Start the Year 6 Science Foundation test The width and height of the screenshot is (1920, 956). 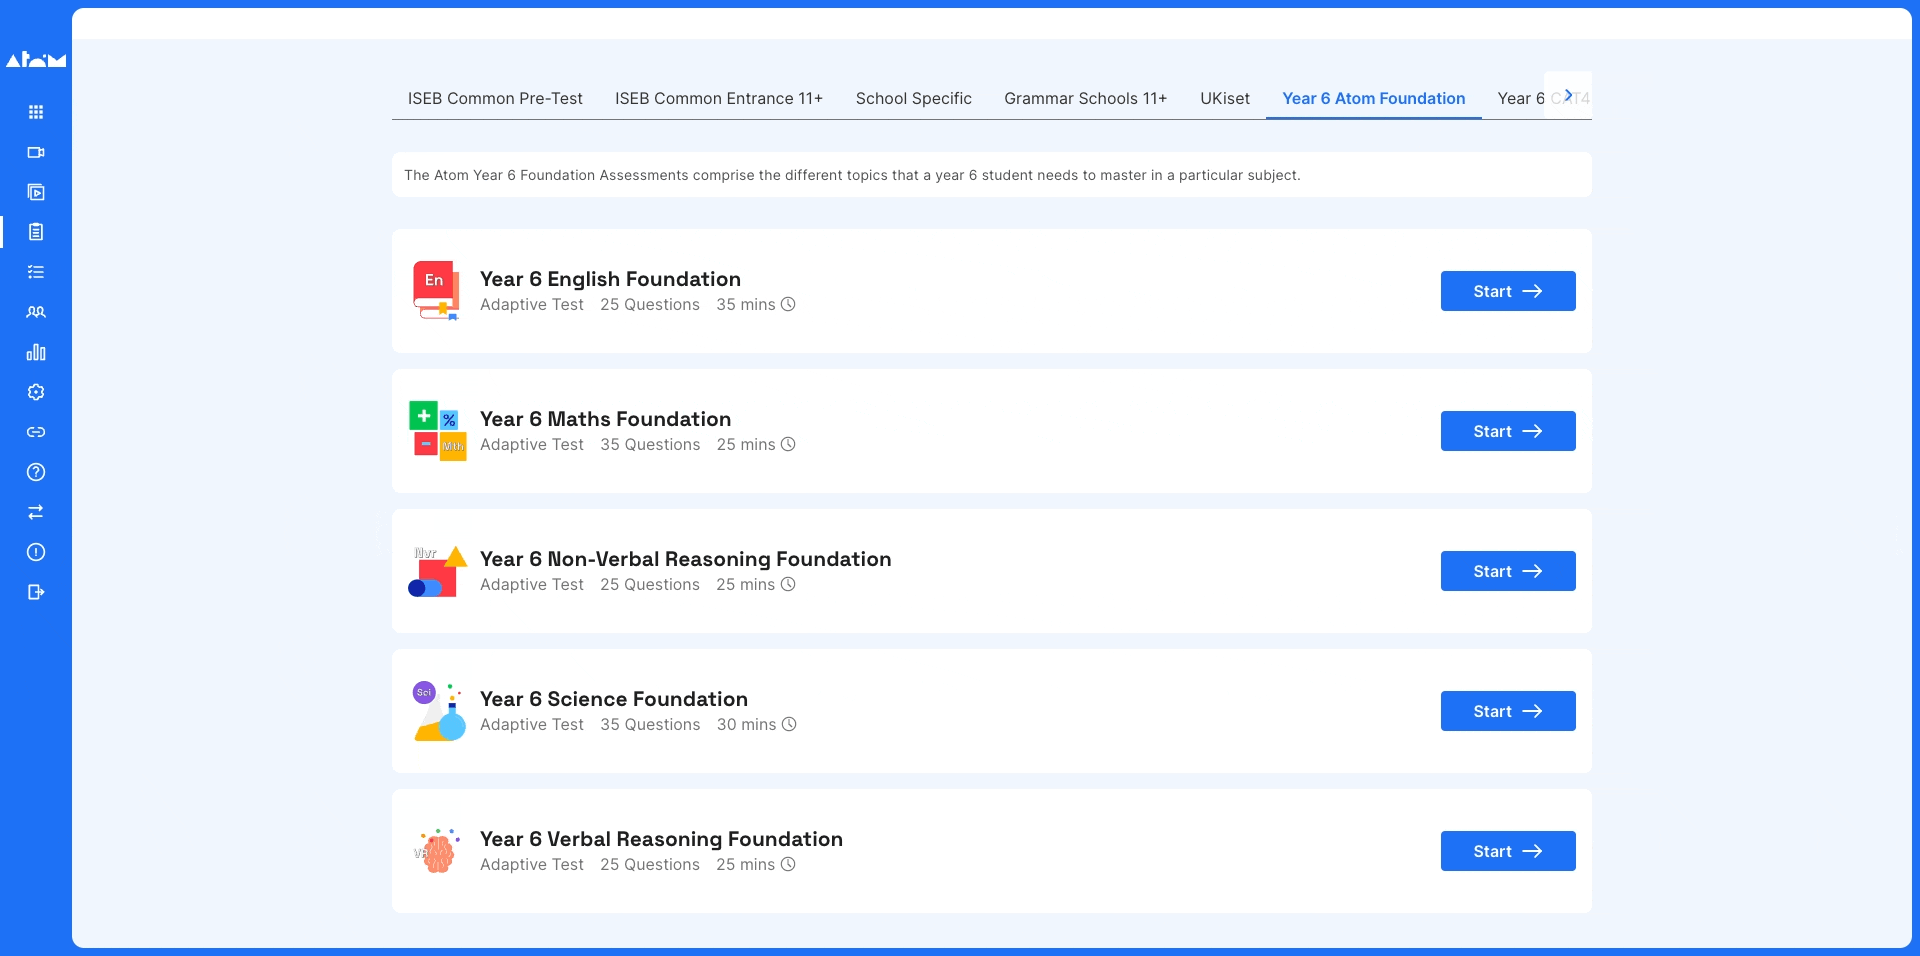[x=1508, y=711]
